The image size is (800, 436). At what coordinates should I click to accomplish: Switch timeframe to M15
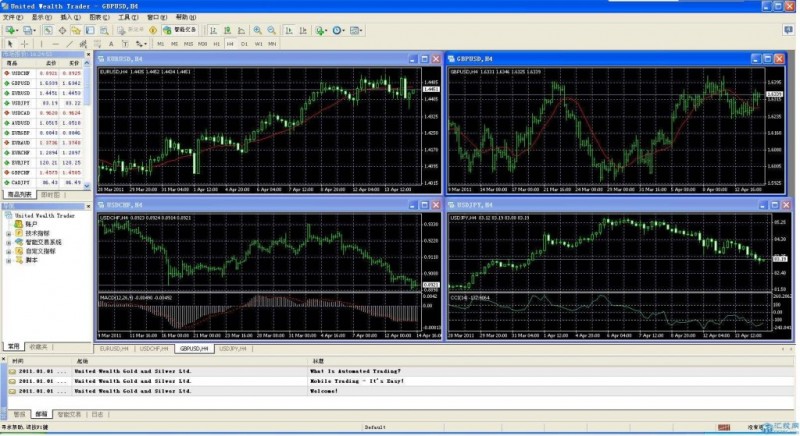(188, 44)
